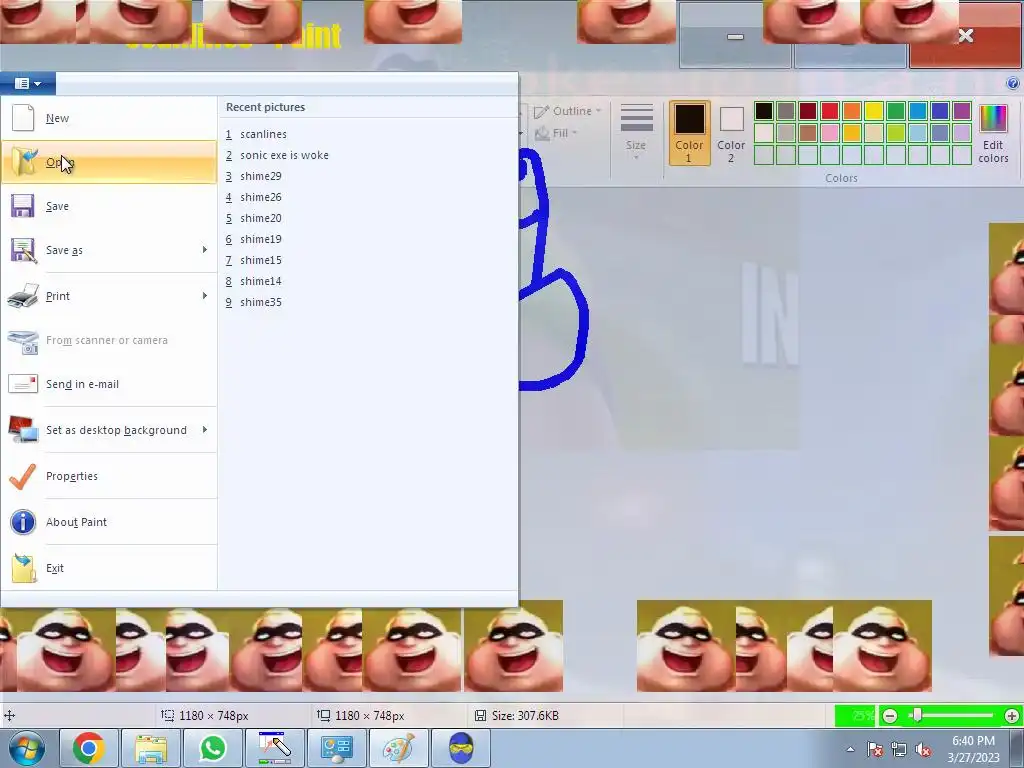
Task: Click the Snipping Tool taskbar icon
Action: 275,748
